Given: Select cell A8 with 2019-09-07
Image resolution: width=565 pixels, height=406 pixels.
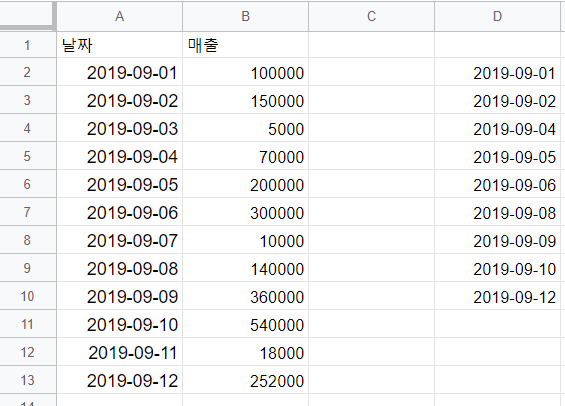Looking at the screenshot, I should point(120,240).
